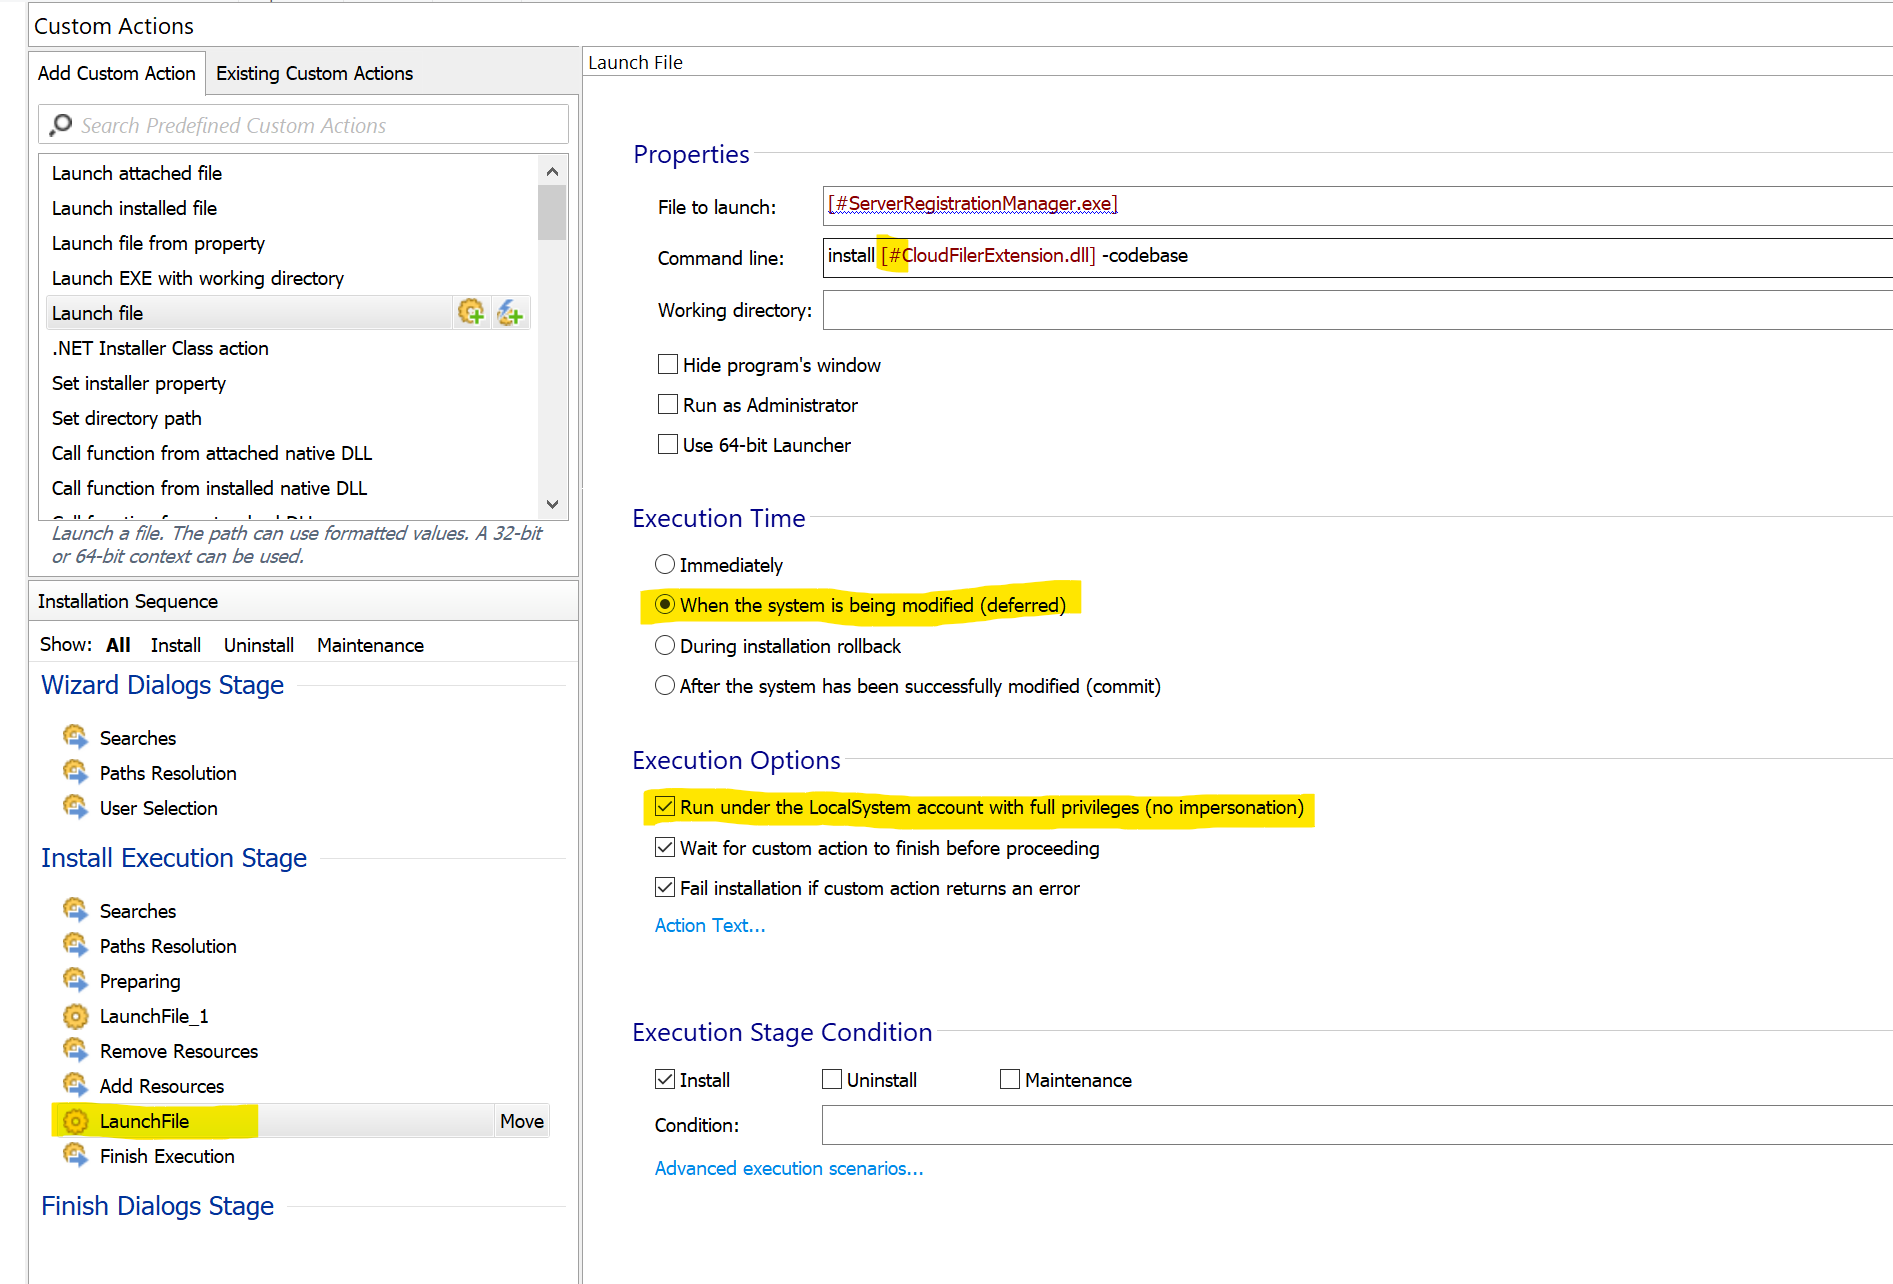Click the scroll up arrow in actions list
Image resolution: width=1893 pixels, height=1284 pixels.
click(552, 171)
